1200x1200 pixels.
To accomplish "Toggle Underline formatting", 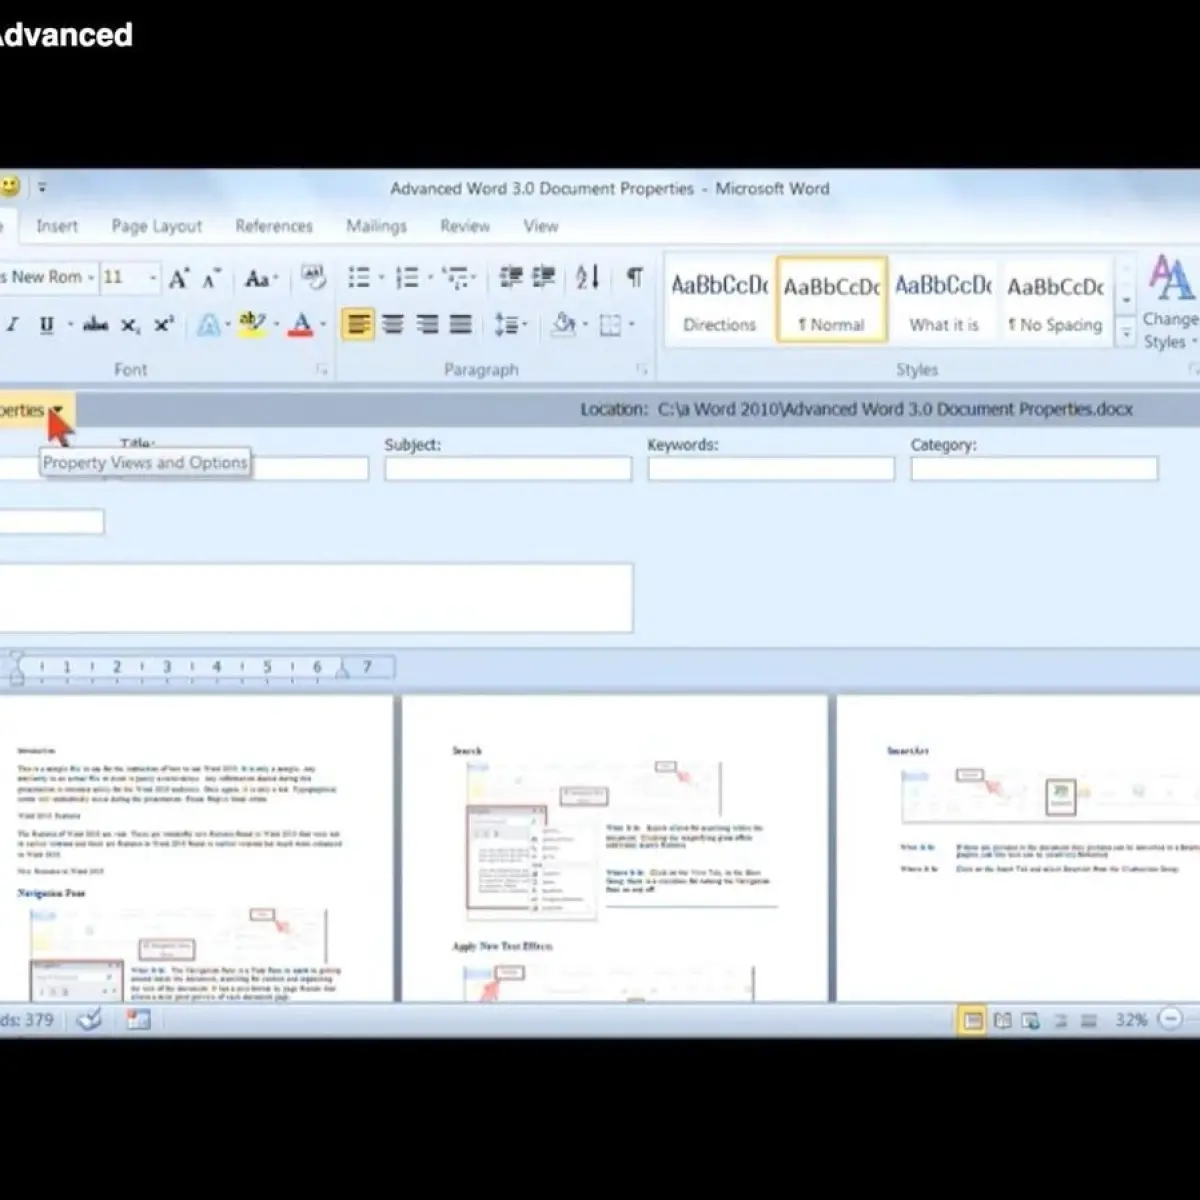I will [x=46, y=325].
